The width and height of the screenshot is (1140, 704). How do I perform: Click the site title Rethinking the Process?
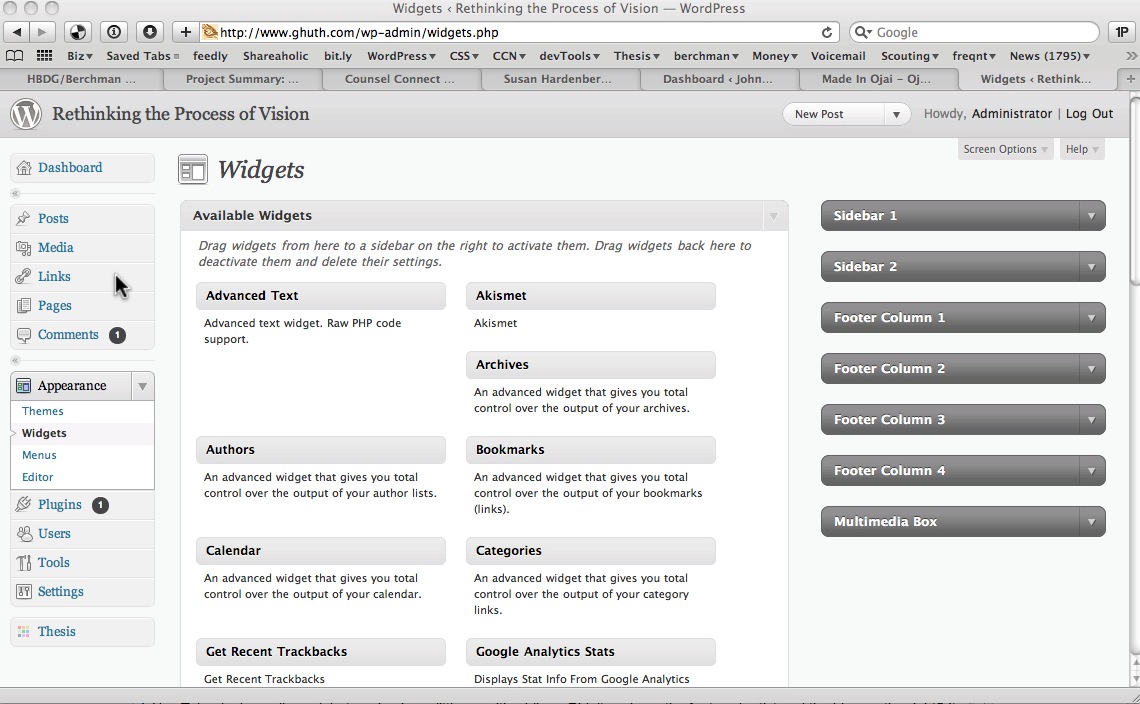[x=180, y=114]
